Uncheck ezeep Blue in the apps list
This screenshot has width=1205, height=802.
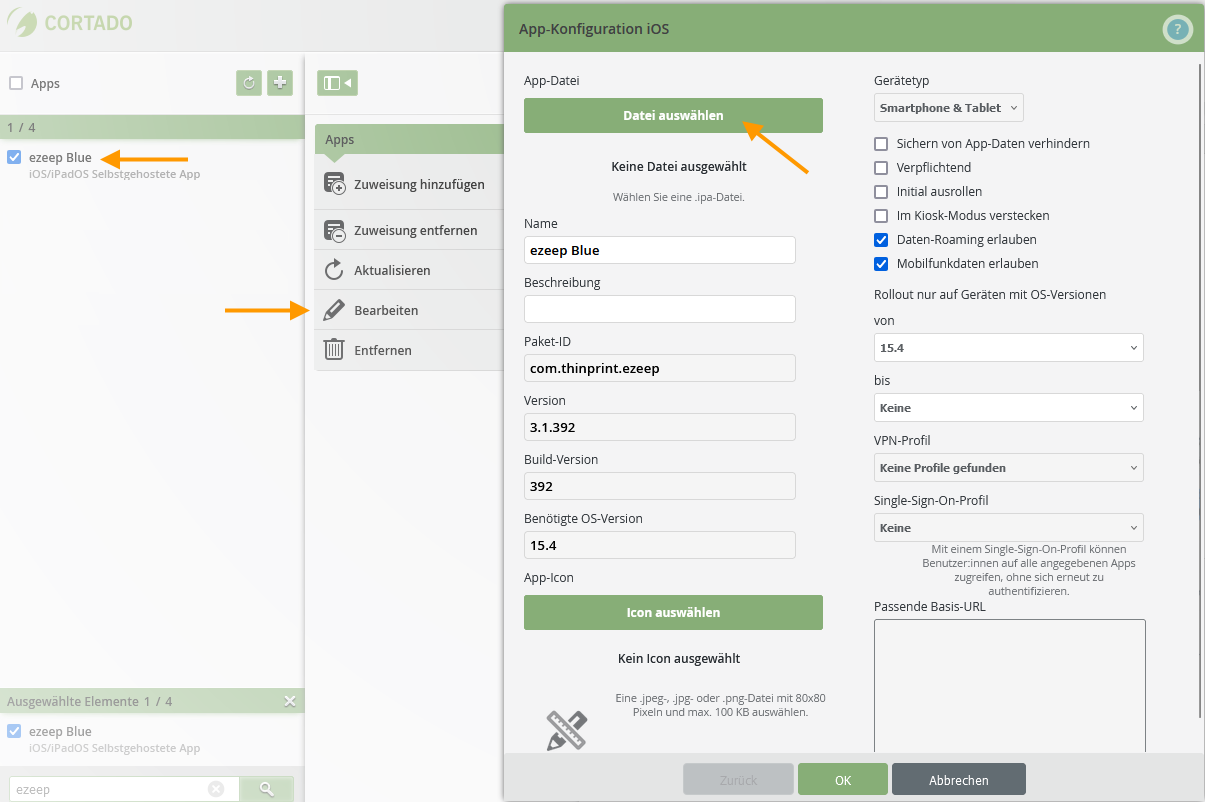(x=14, y=157)
